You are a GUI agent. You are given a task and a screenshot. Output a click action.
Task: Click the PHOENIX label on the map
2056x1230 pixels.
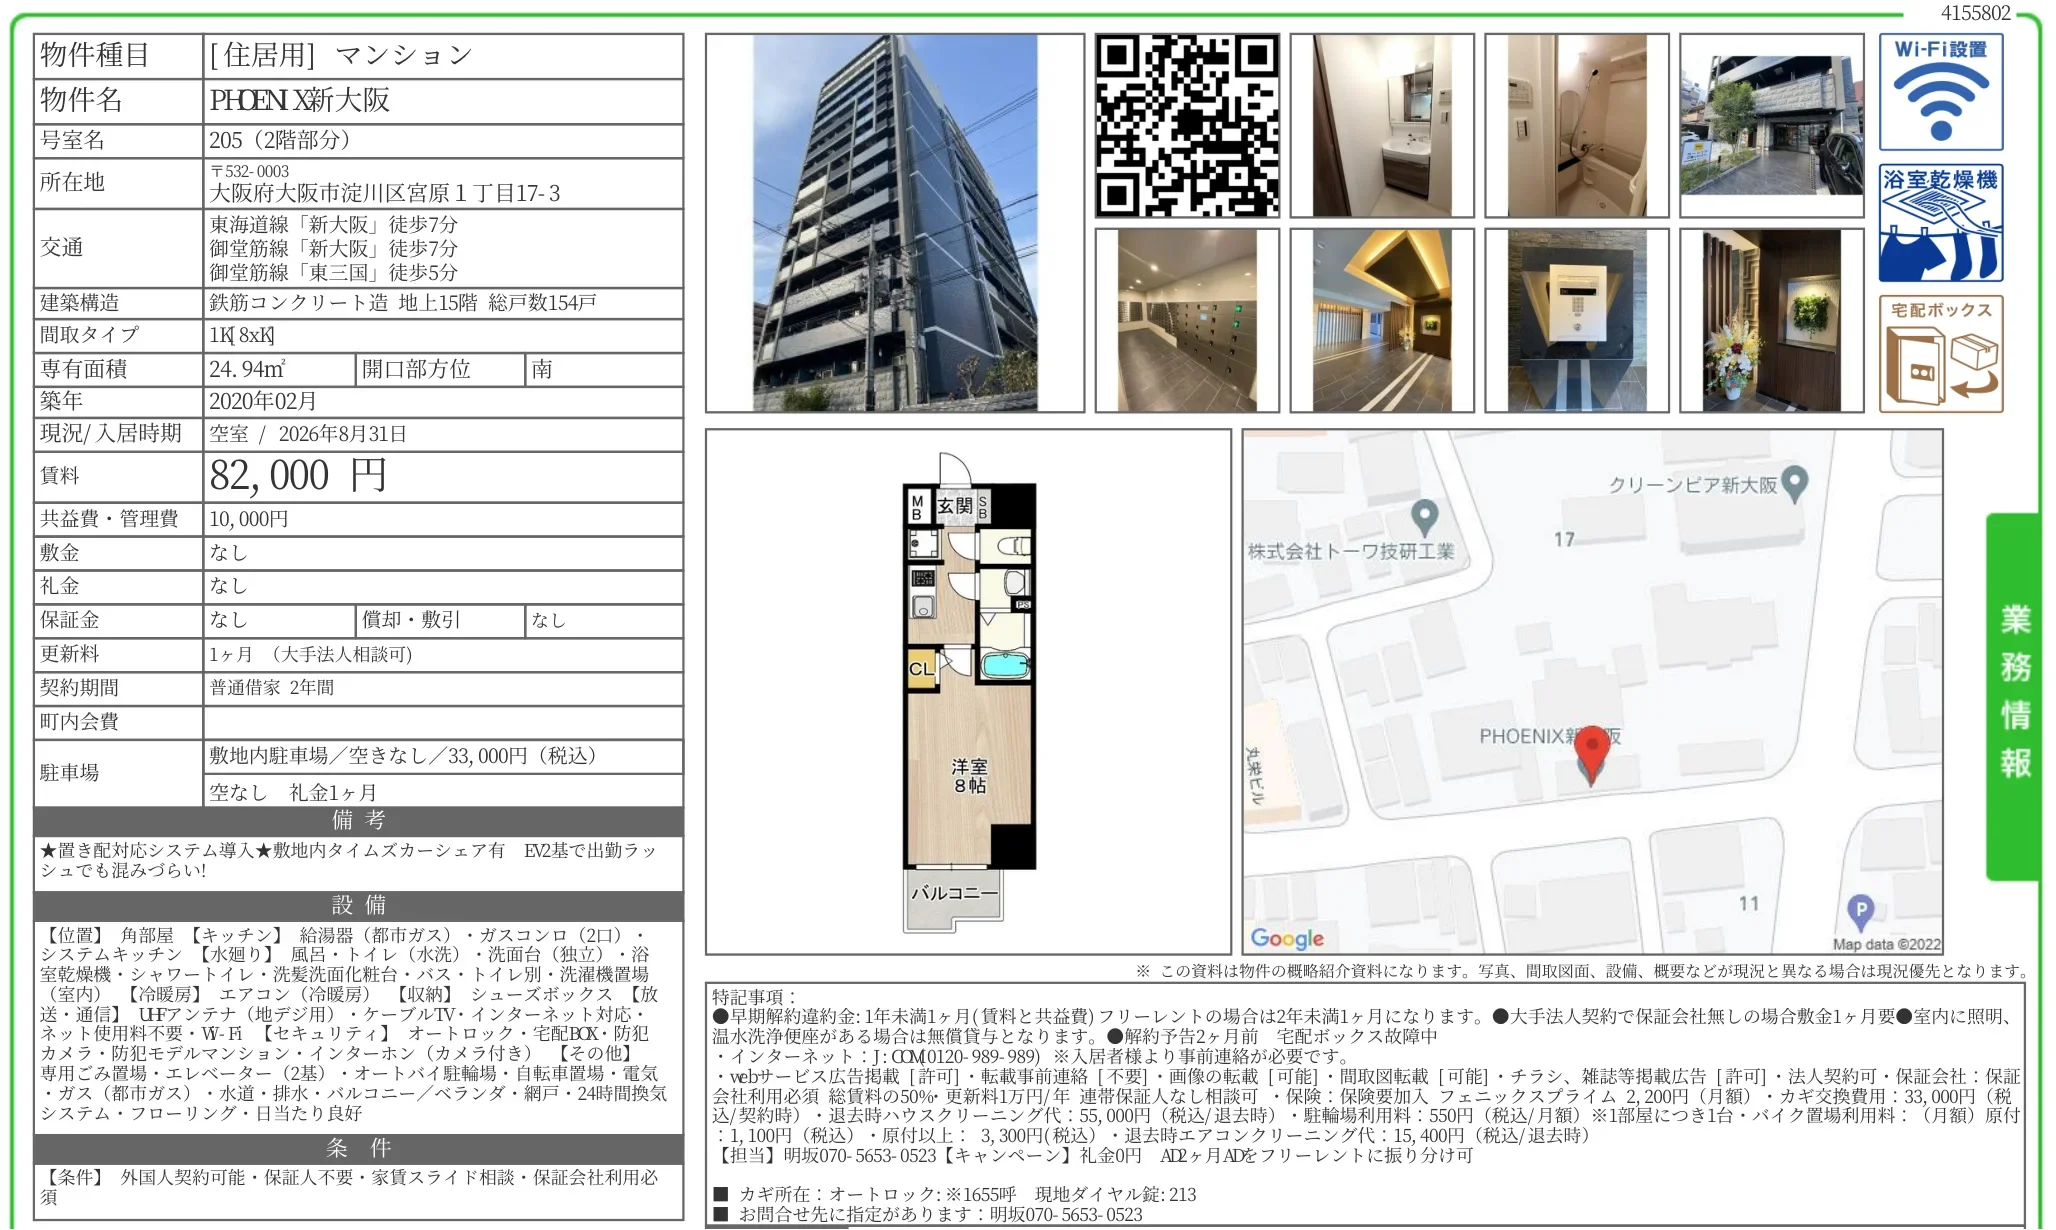(x=1548, y=736)
